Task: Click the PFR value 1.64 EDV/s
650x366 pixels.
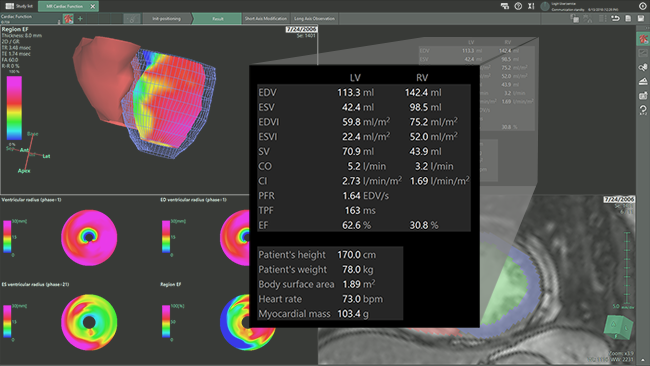Action: [366, 196]
